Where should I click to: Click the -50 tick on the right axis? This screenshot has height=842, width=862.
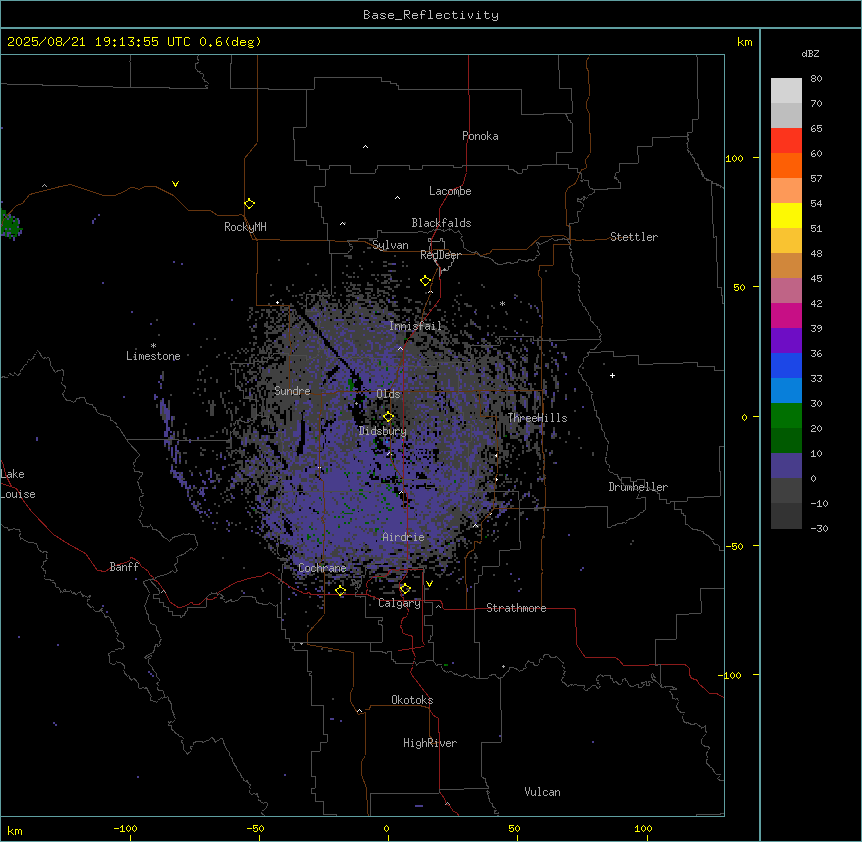(734, 546)
